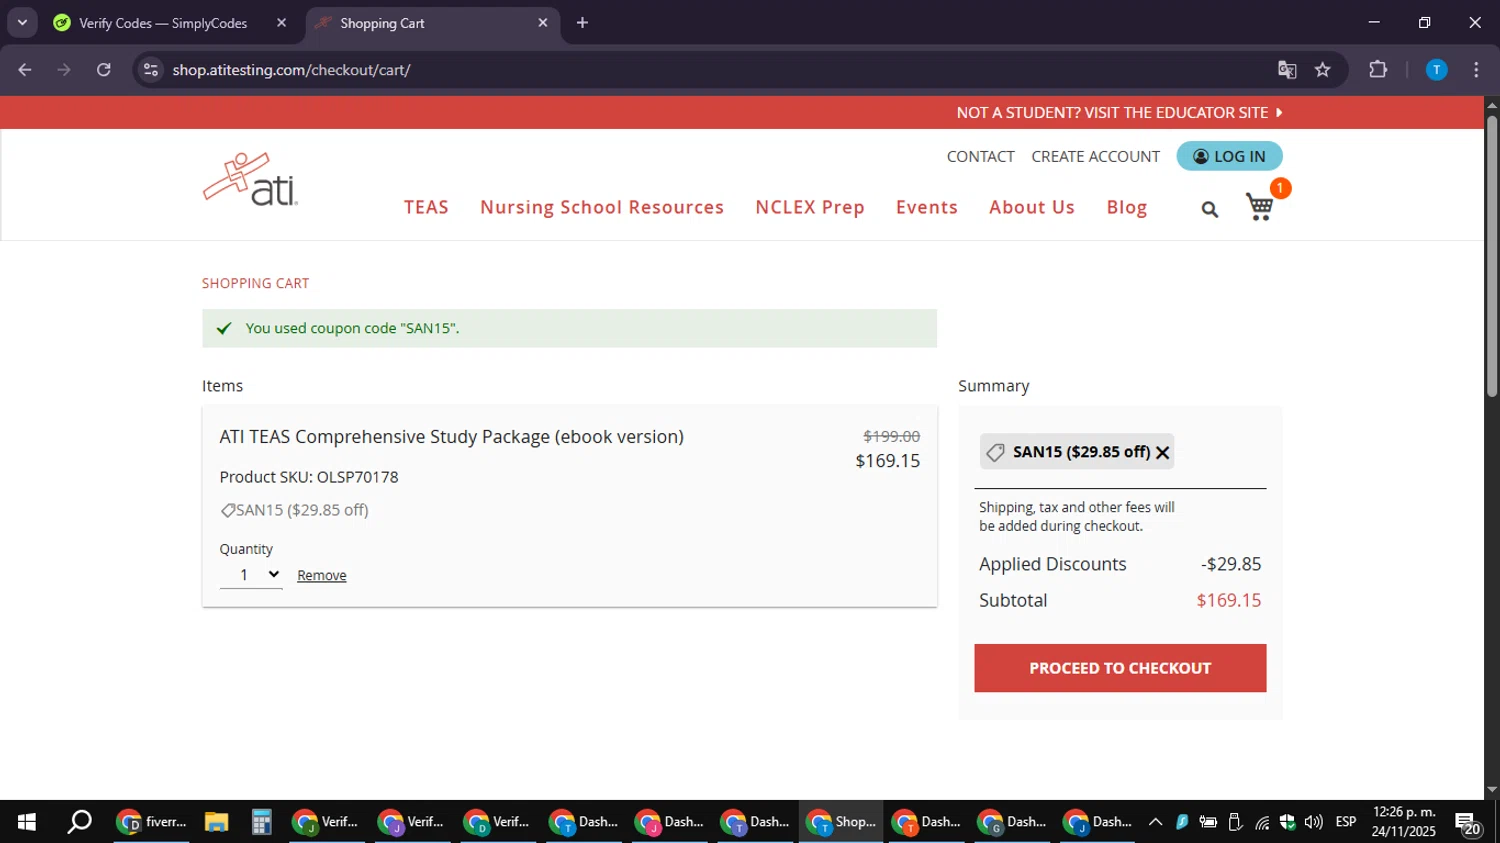This screenshot has width=1500, height=843.
Task: Click the product title ATI TEAS Comprehensive Study Package
Action: tap(452, 437)
